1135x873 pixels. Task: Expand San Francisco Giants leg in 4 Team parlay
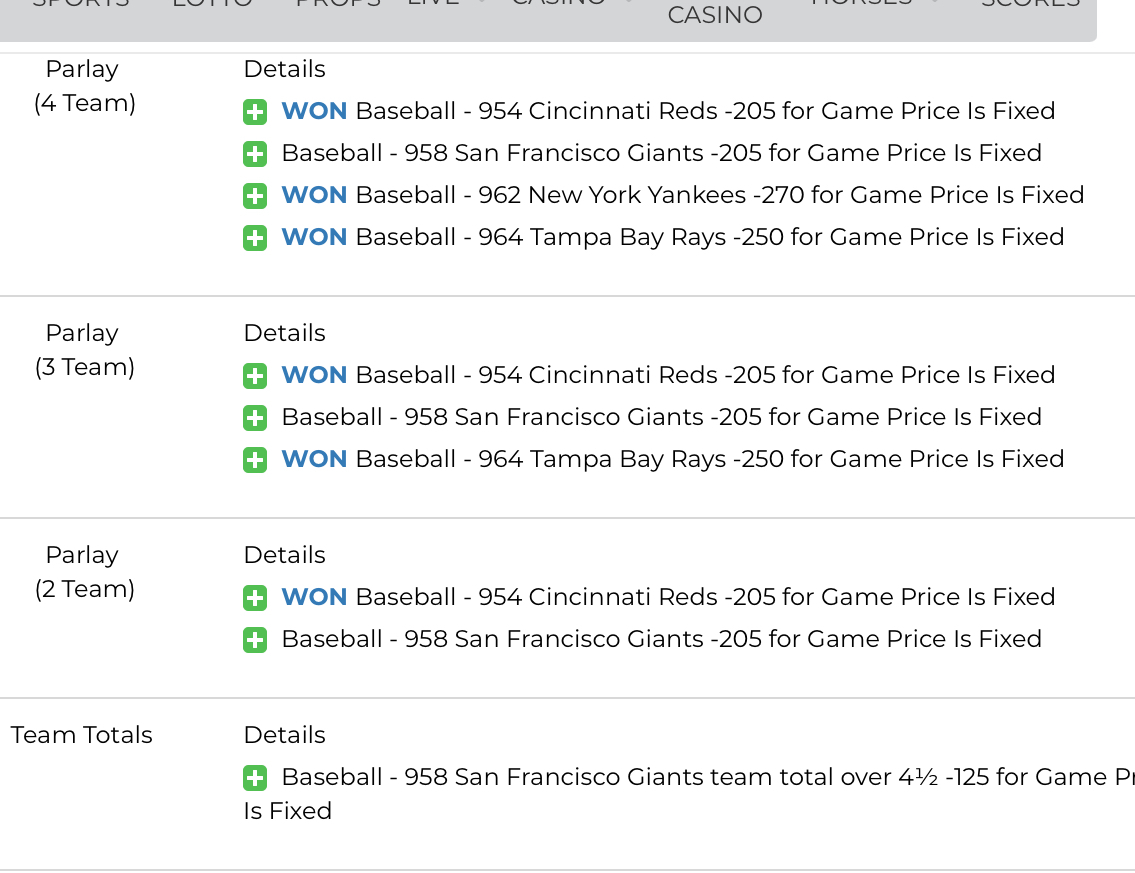[x=255, y=154]
